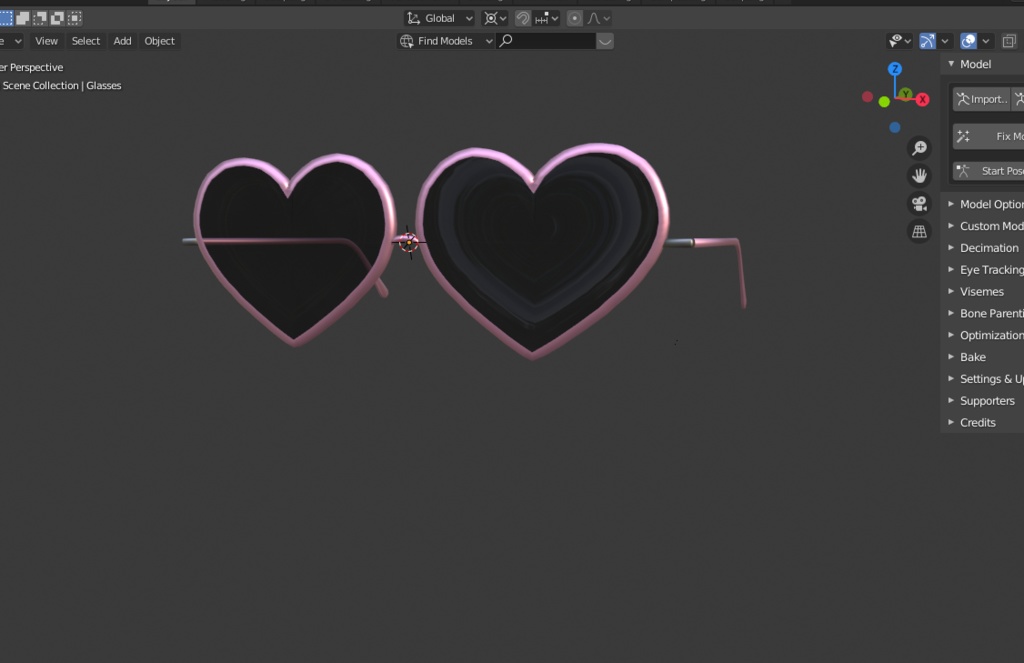Choose the Subtract selection mode icon
This screenshot has width=1024, height=663.
click(x=40, y=17)
